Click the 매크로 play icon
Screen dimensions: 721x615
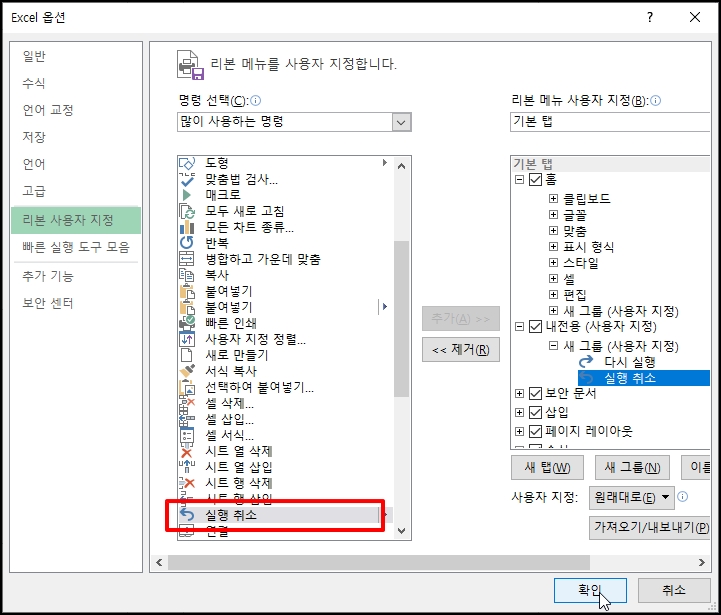coord(187,195)
